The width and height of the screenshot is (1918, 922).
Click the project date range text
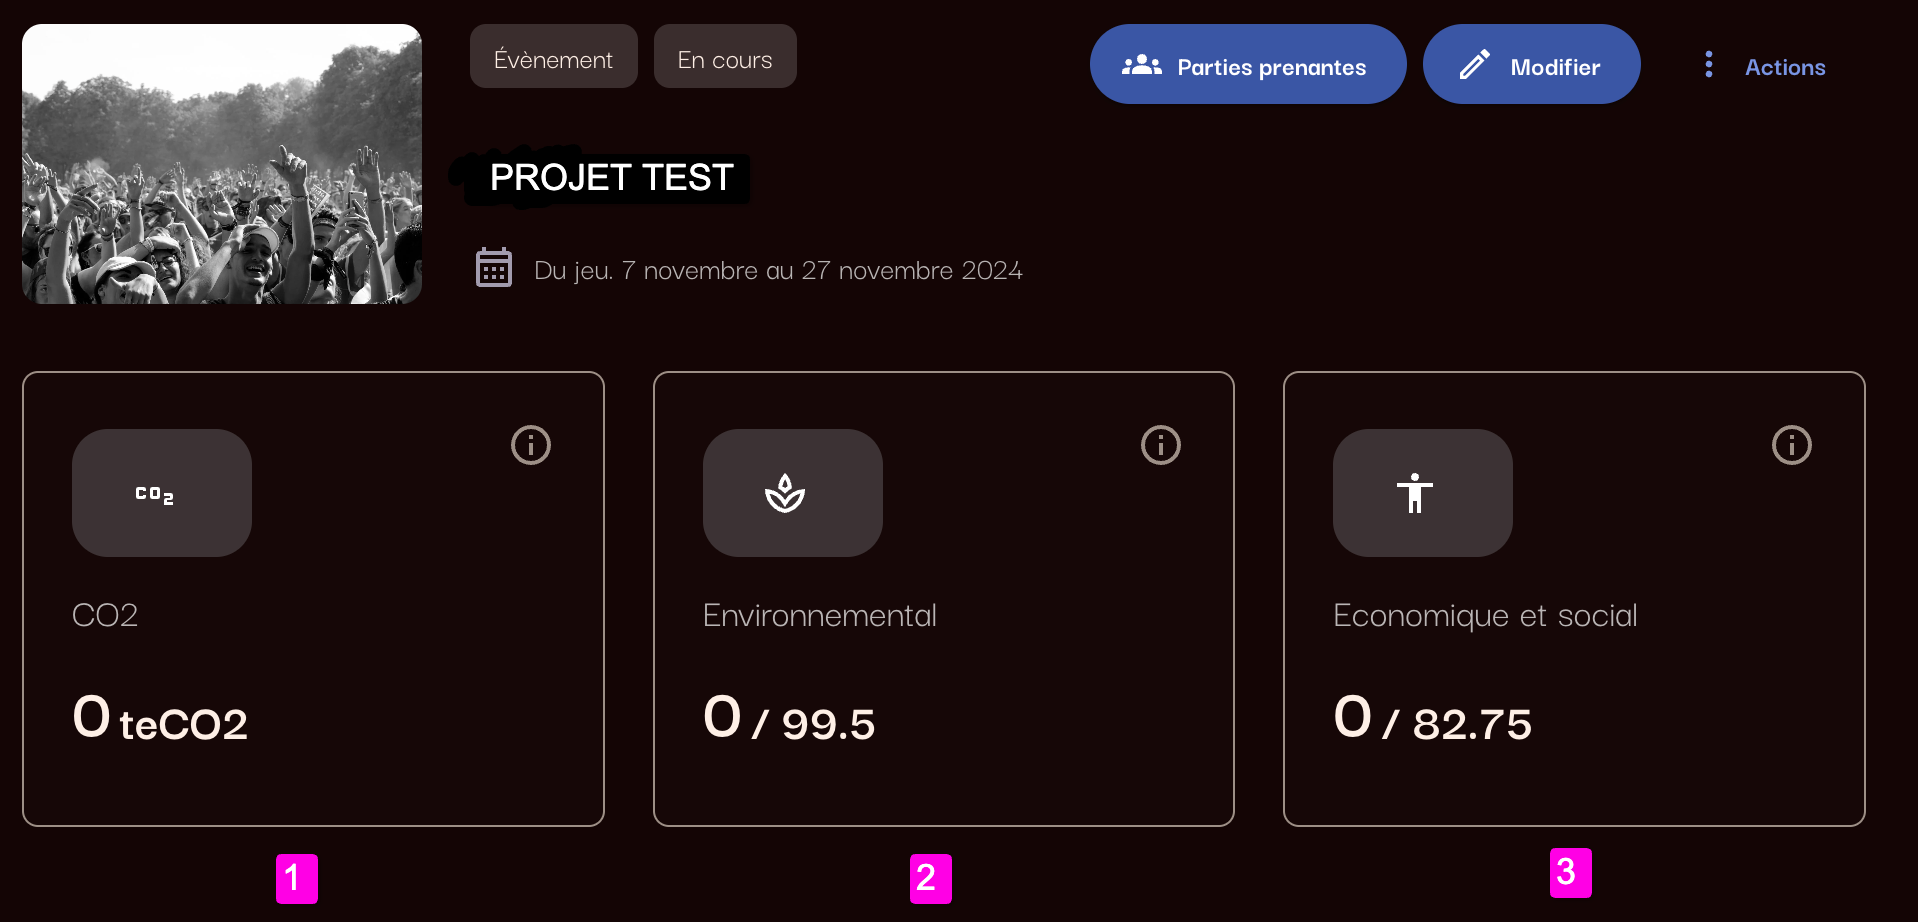coord(778,270)
